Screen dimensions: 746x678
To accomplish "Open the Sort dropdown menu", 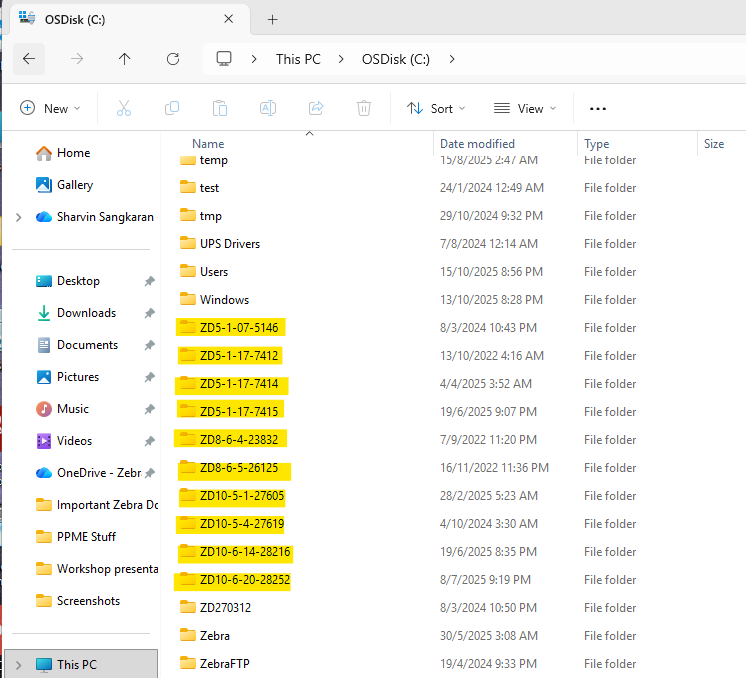I will point(436,108).
